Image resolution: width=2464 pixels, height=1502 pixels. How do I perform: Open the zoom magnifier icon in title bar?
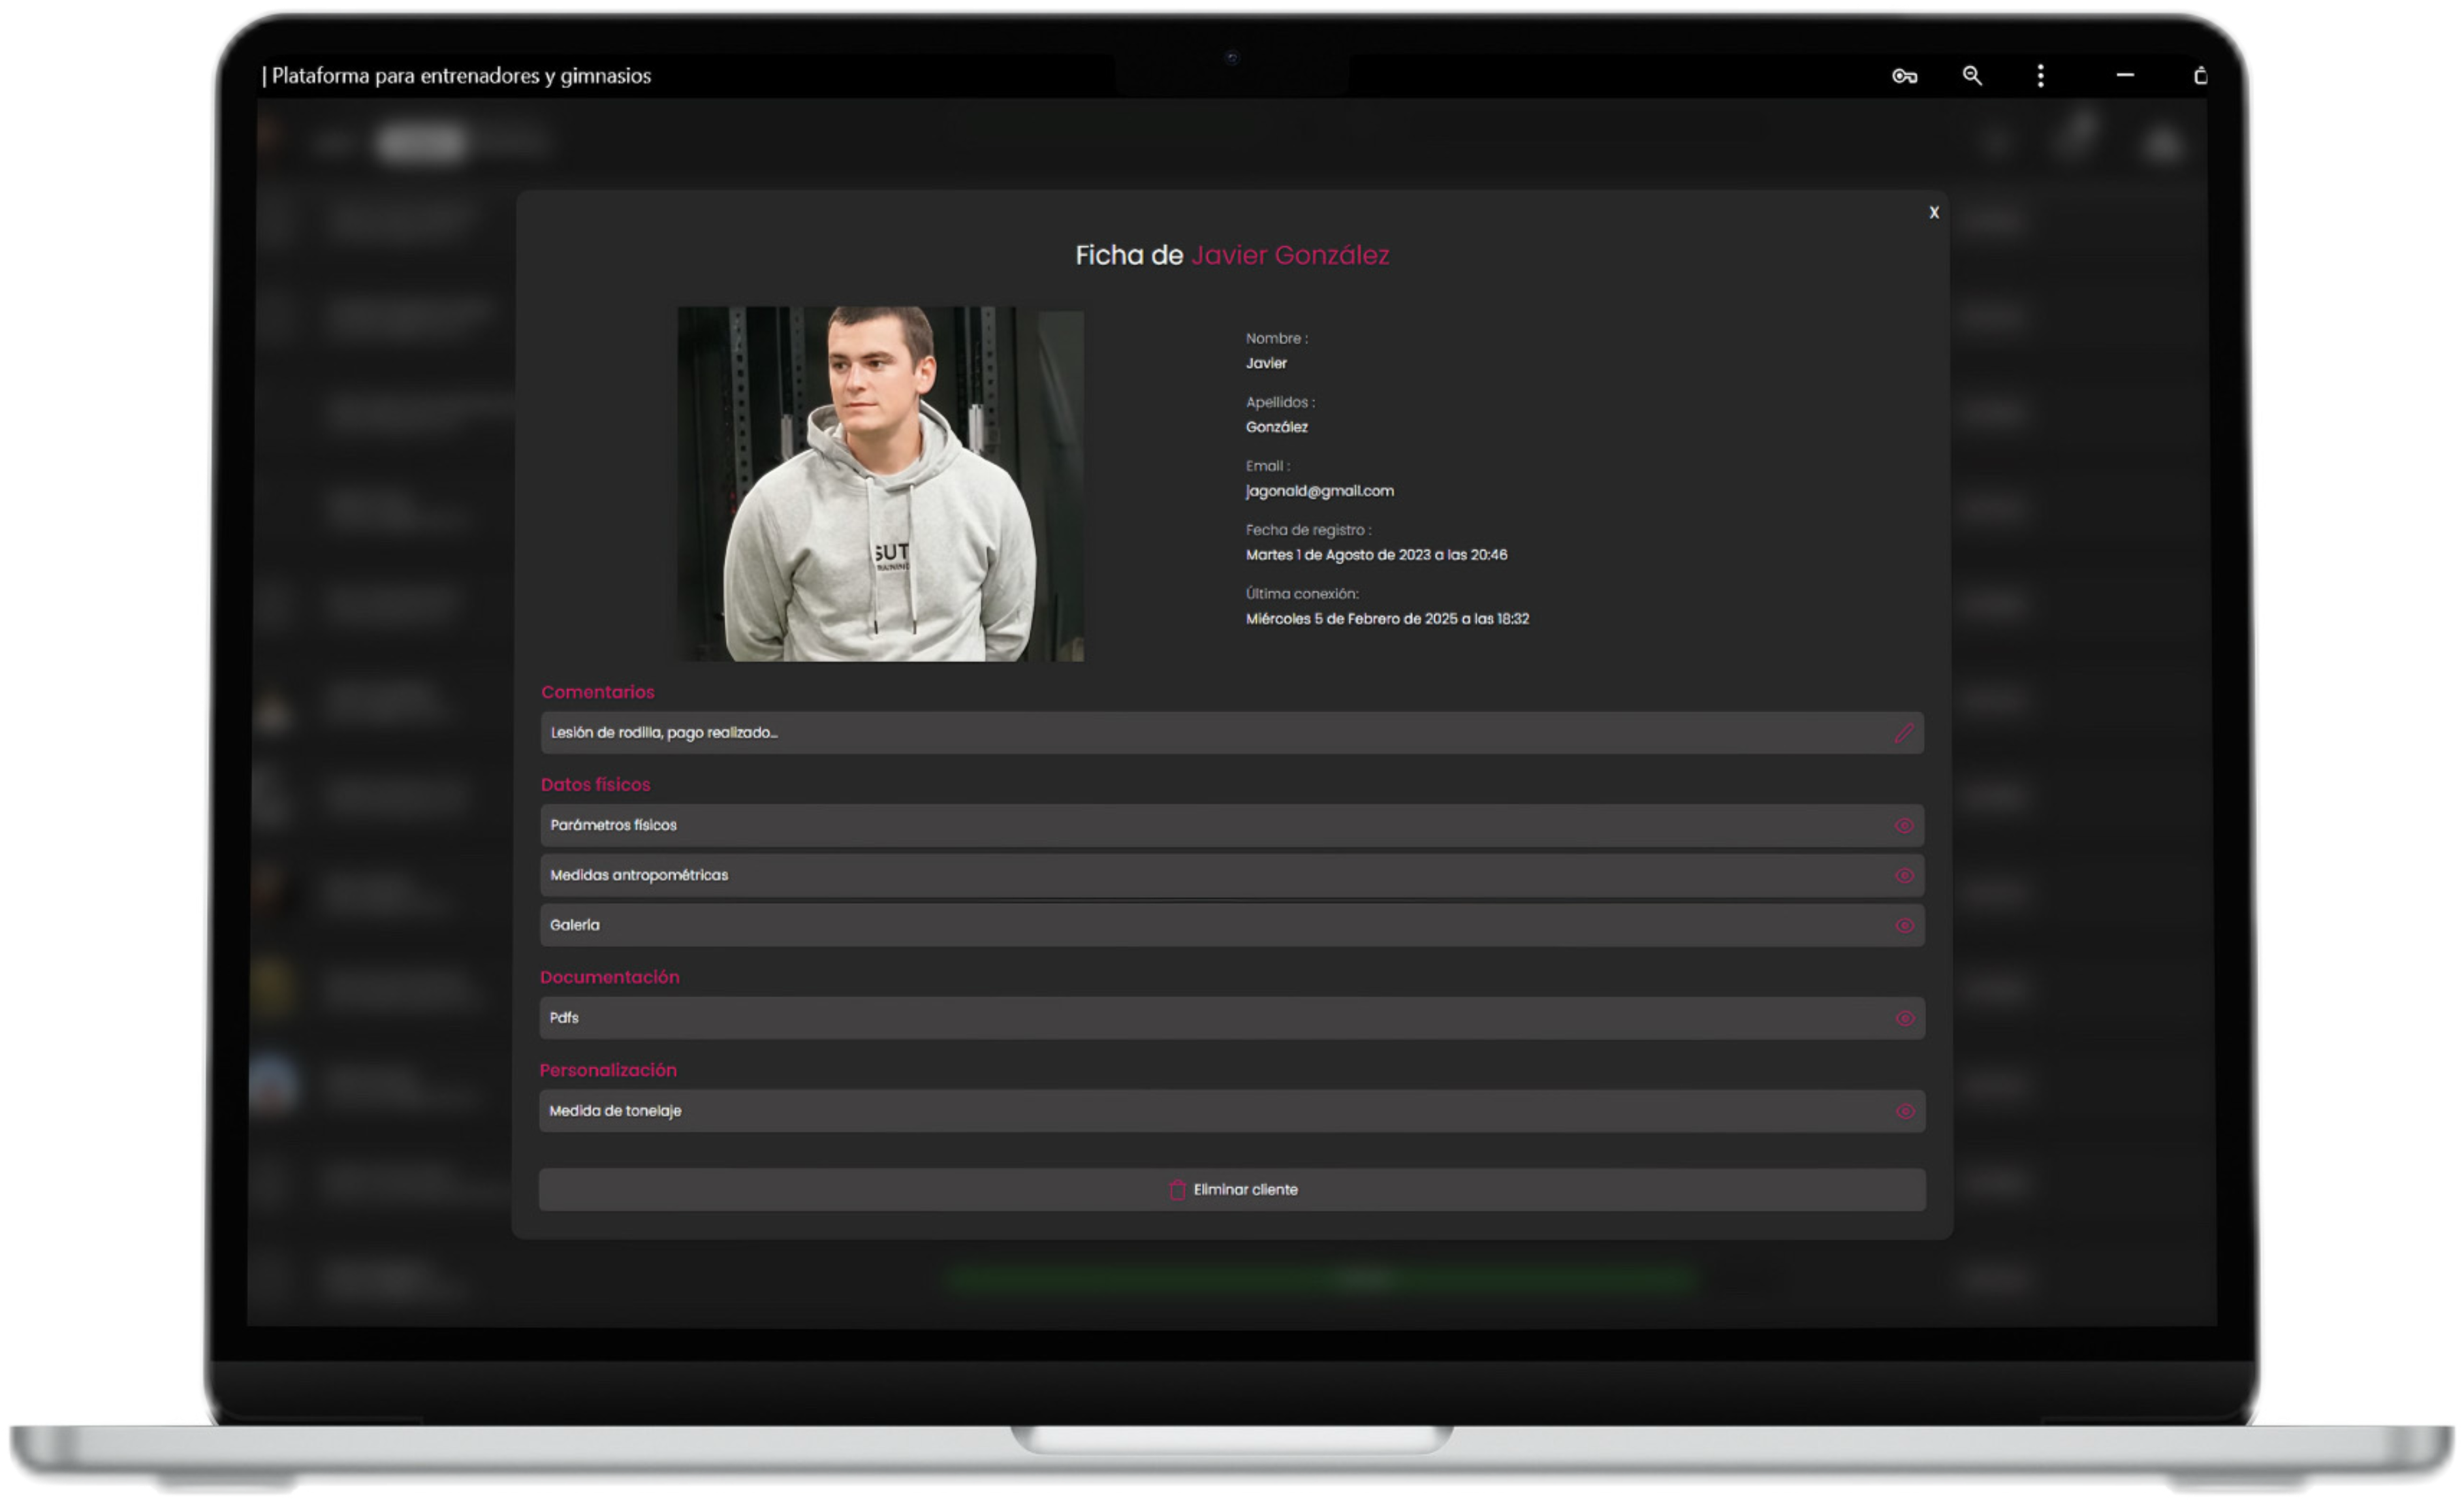coord(1972,76)
